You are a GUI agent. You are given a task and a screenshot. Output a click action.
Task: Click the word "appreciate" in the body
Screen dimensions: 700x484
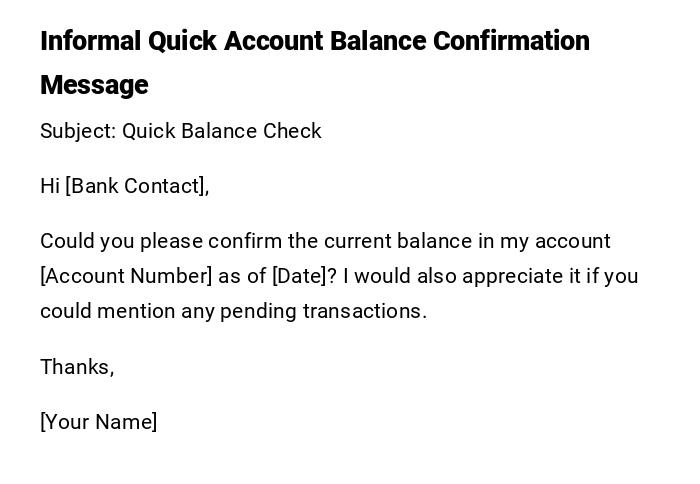point(514,276)
